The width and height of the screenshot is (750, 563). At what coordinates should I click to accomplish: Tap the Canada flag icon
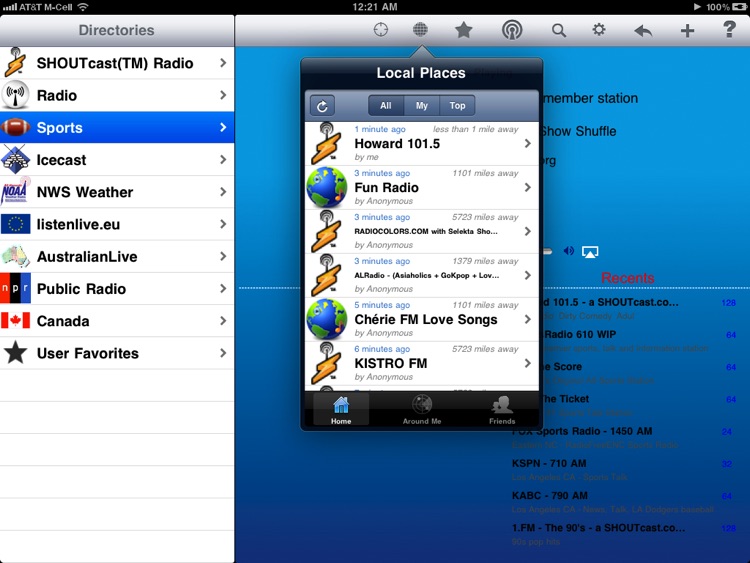15,320
